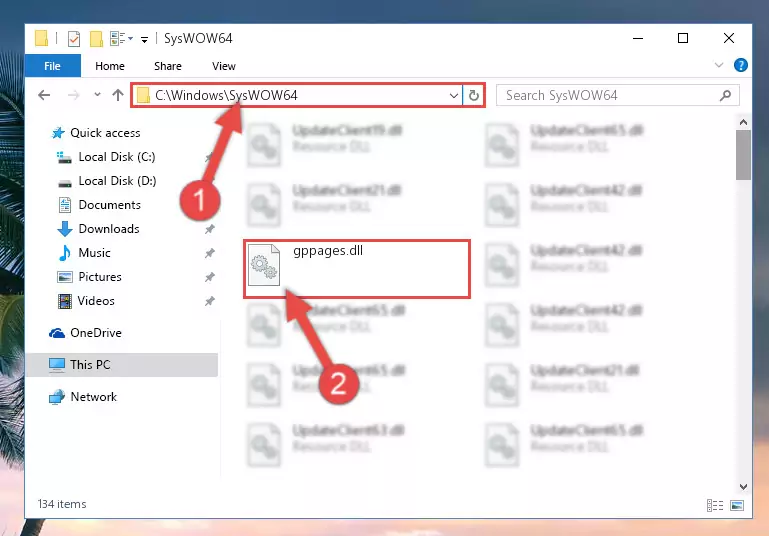
Task: Click the pin icon next to Pictures
Action: [x=209, y=277]
